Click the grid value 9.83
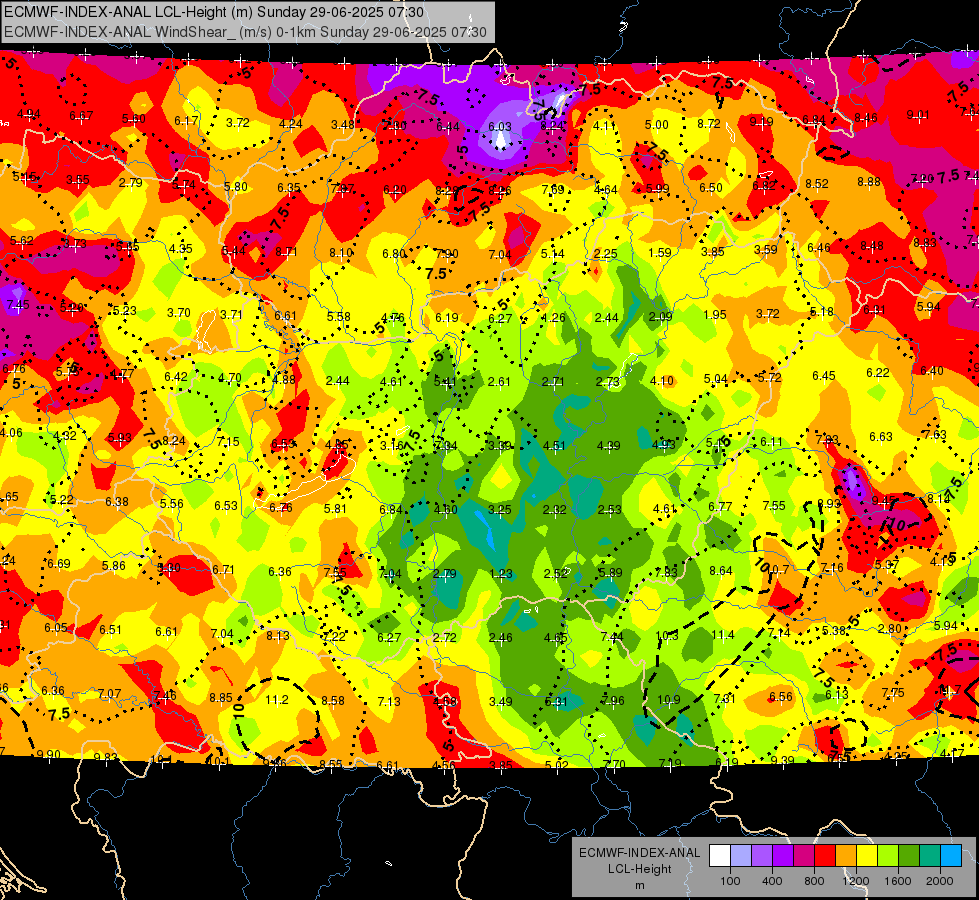 coord(106,757)
